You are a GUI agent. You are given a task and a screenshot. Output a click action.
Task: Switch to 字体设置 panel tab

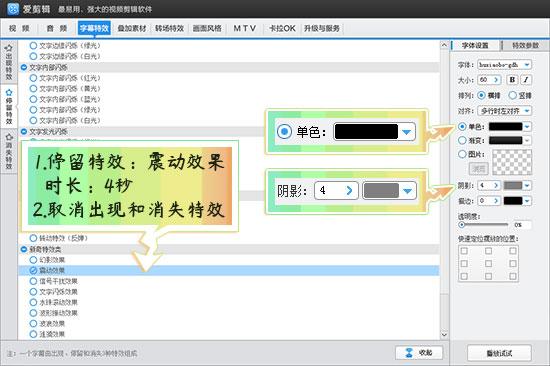[x=475, y=45]
